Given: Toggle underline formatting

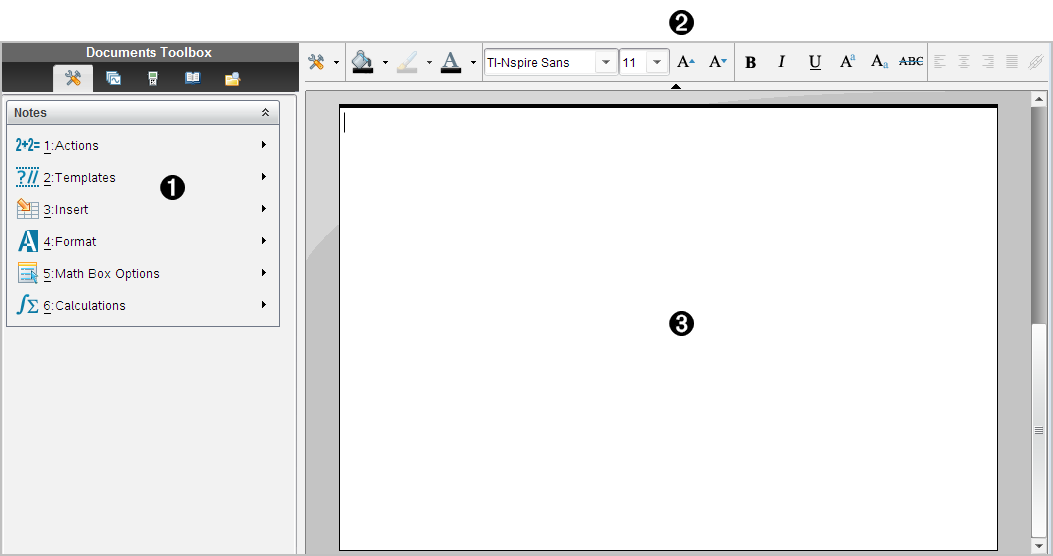Looking at the screenshot, I should 815,62.
